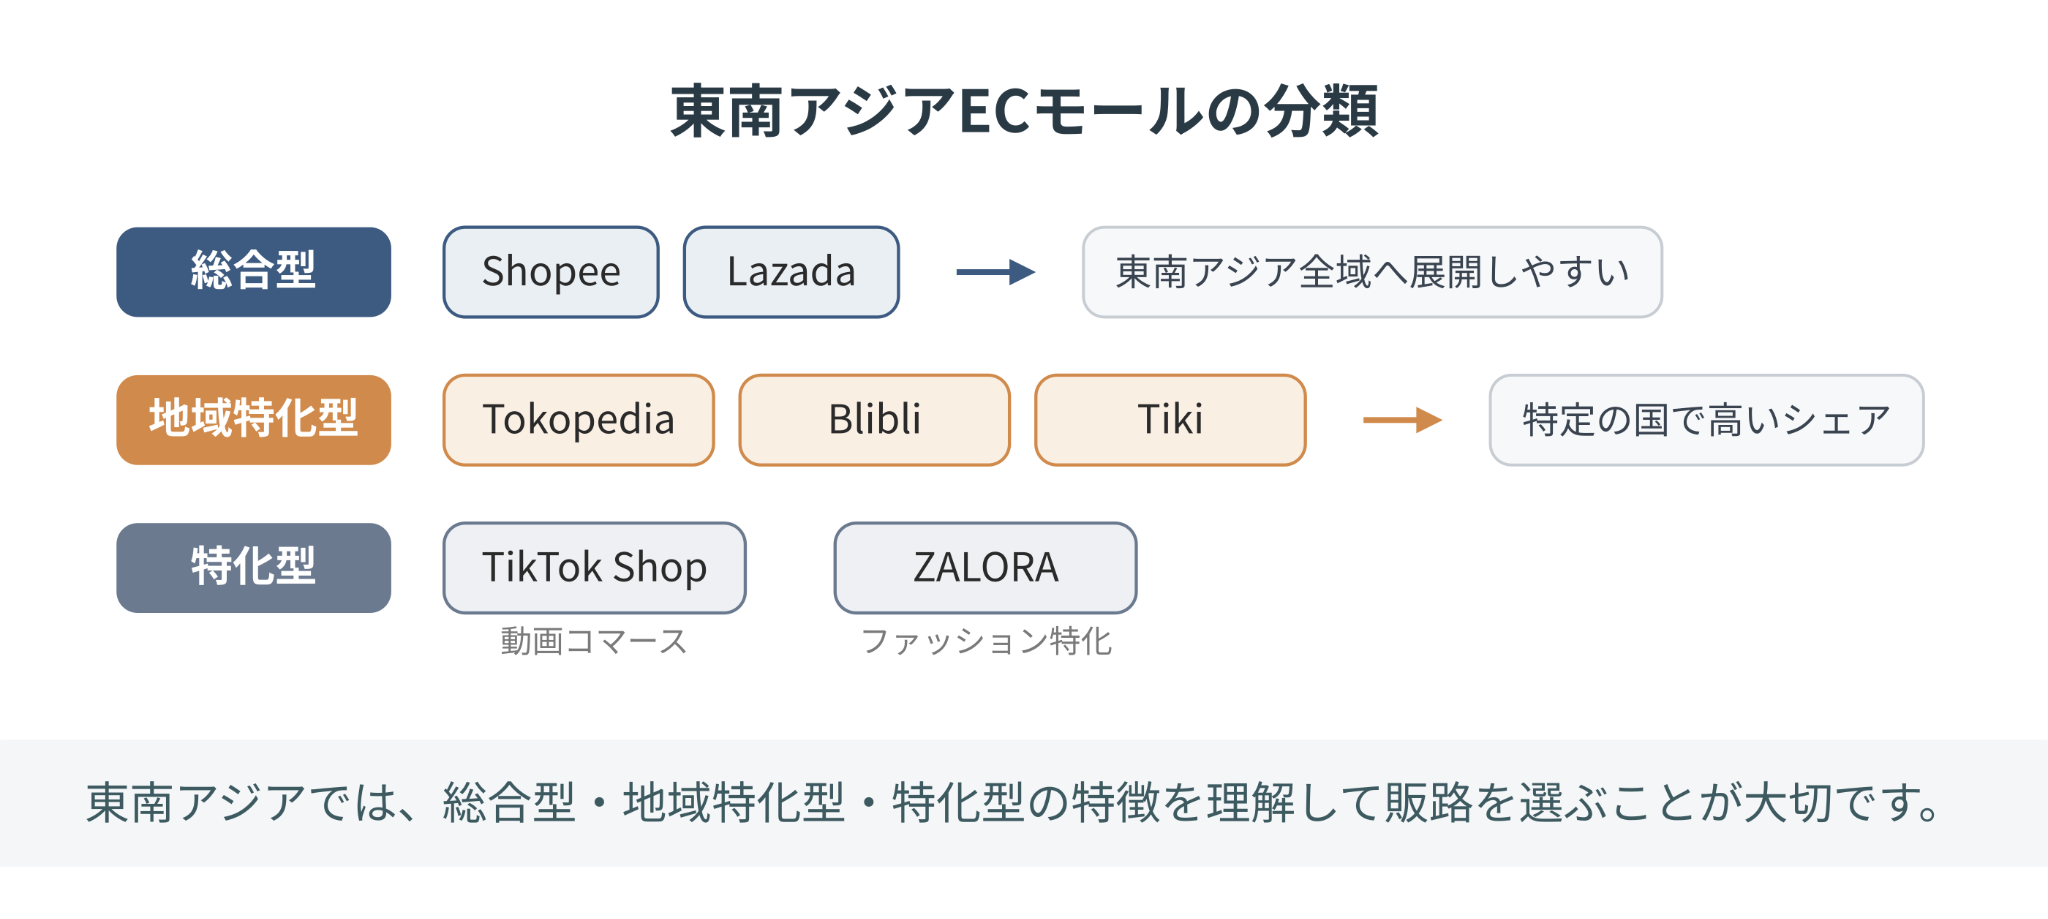
Task: Choose the Tokopedia box
Action: [x=579, y=420]
